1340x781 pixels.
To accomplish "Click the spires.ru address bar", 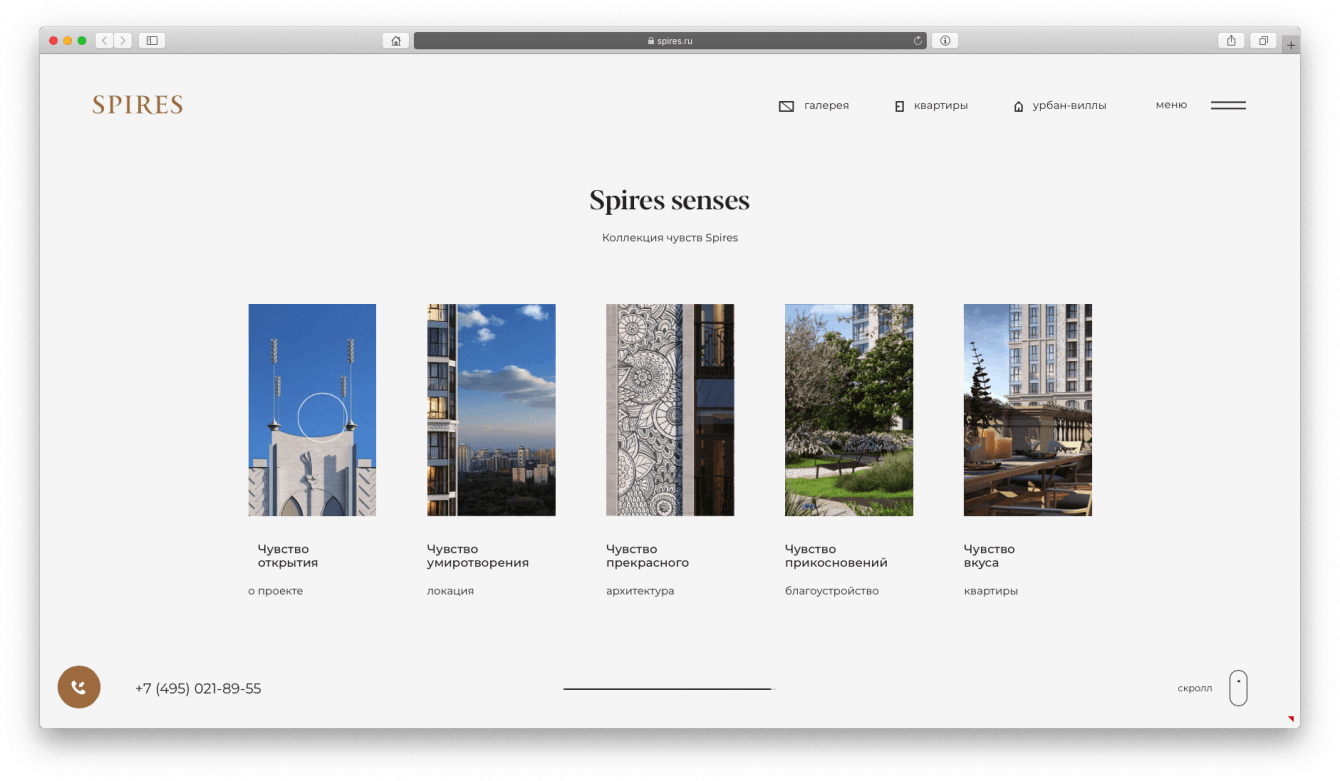I will (670, 41).
